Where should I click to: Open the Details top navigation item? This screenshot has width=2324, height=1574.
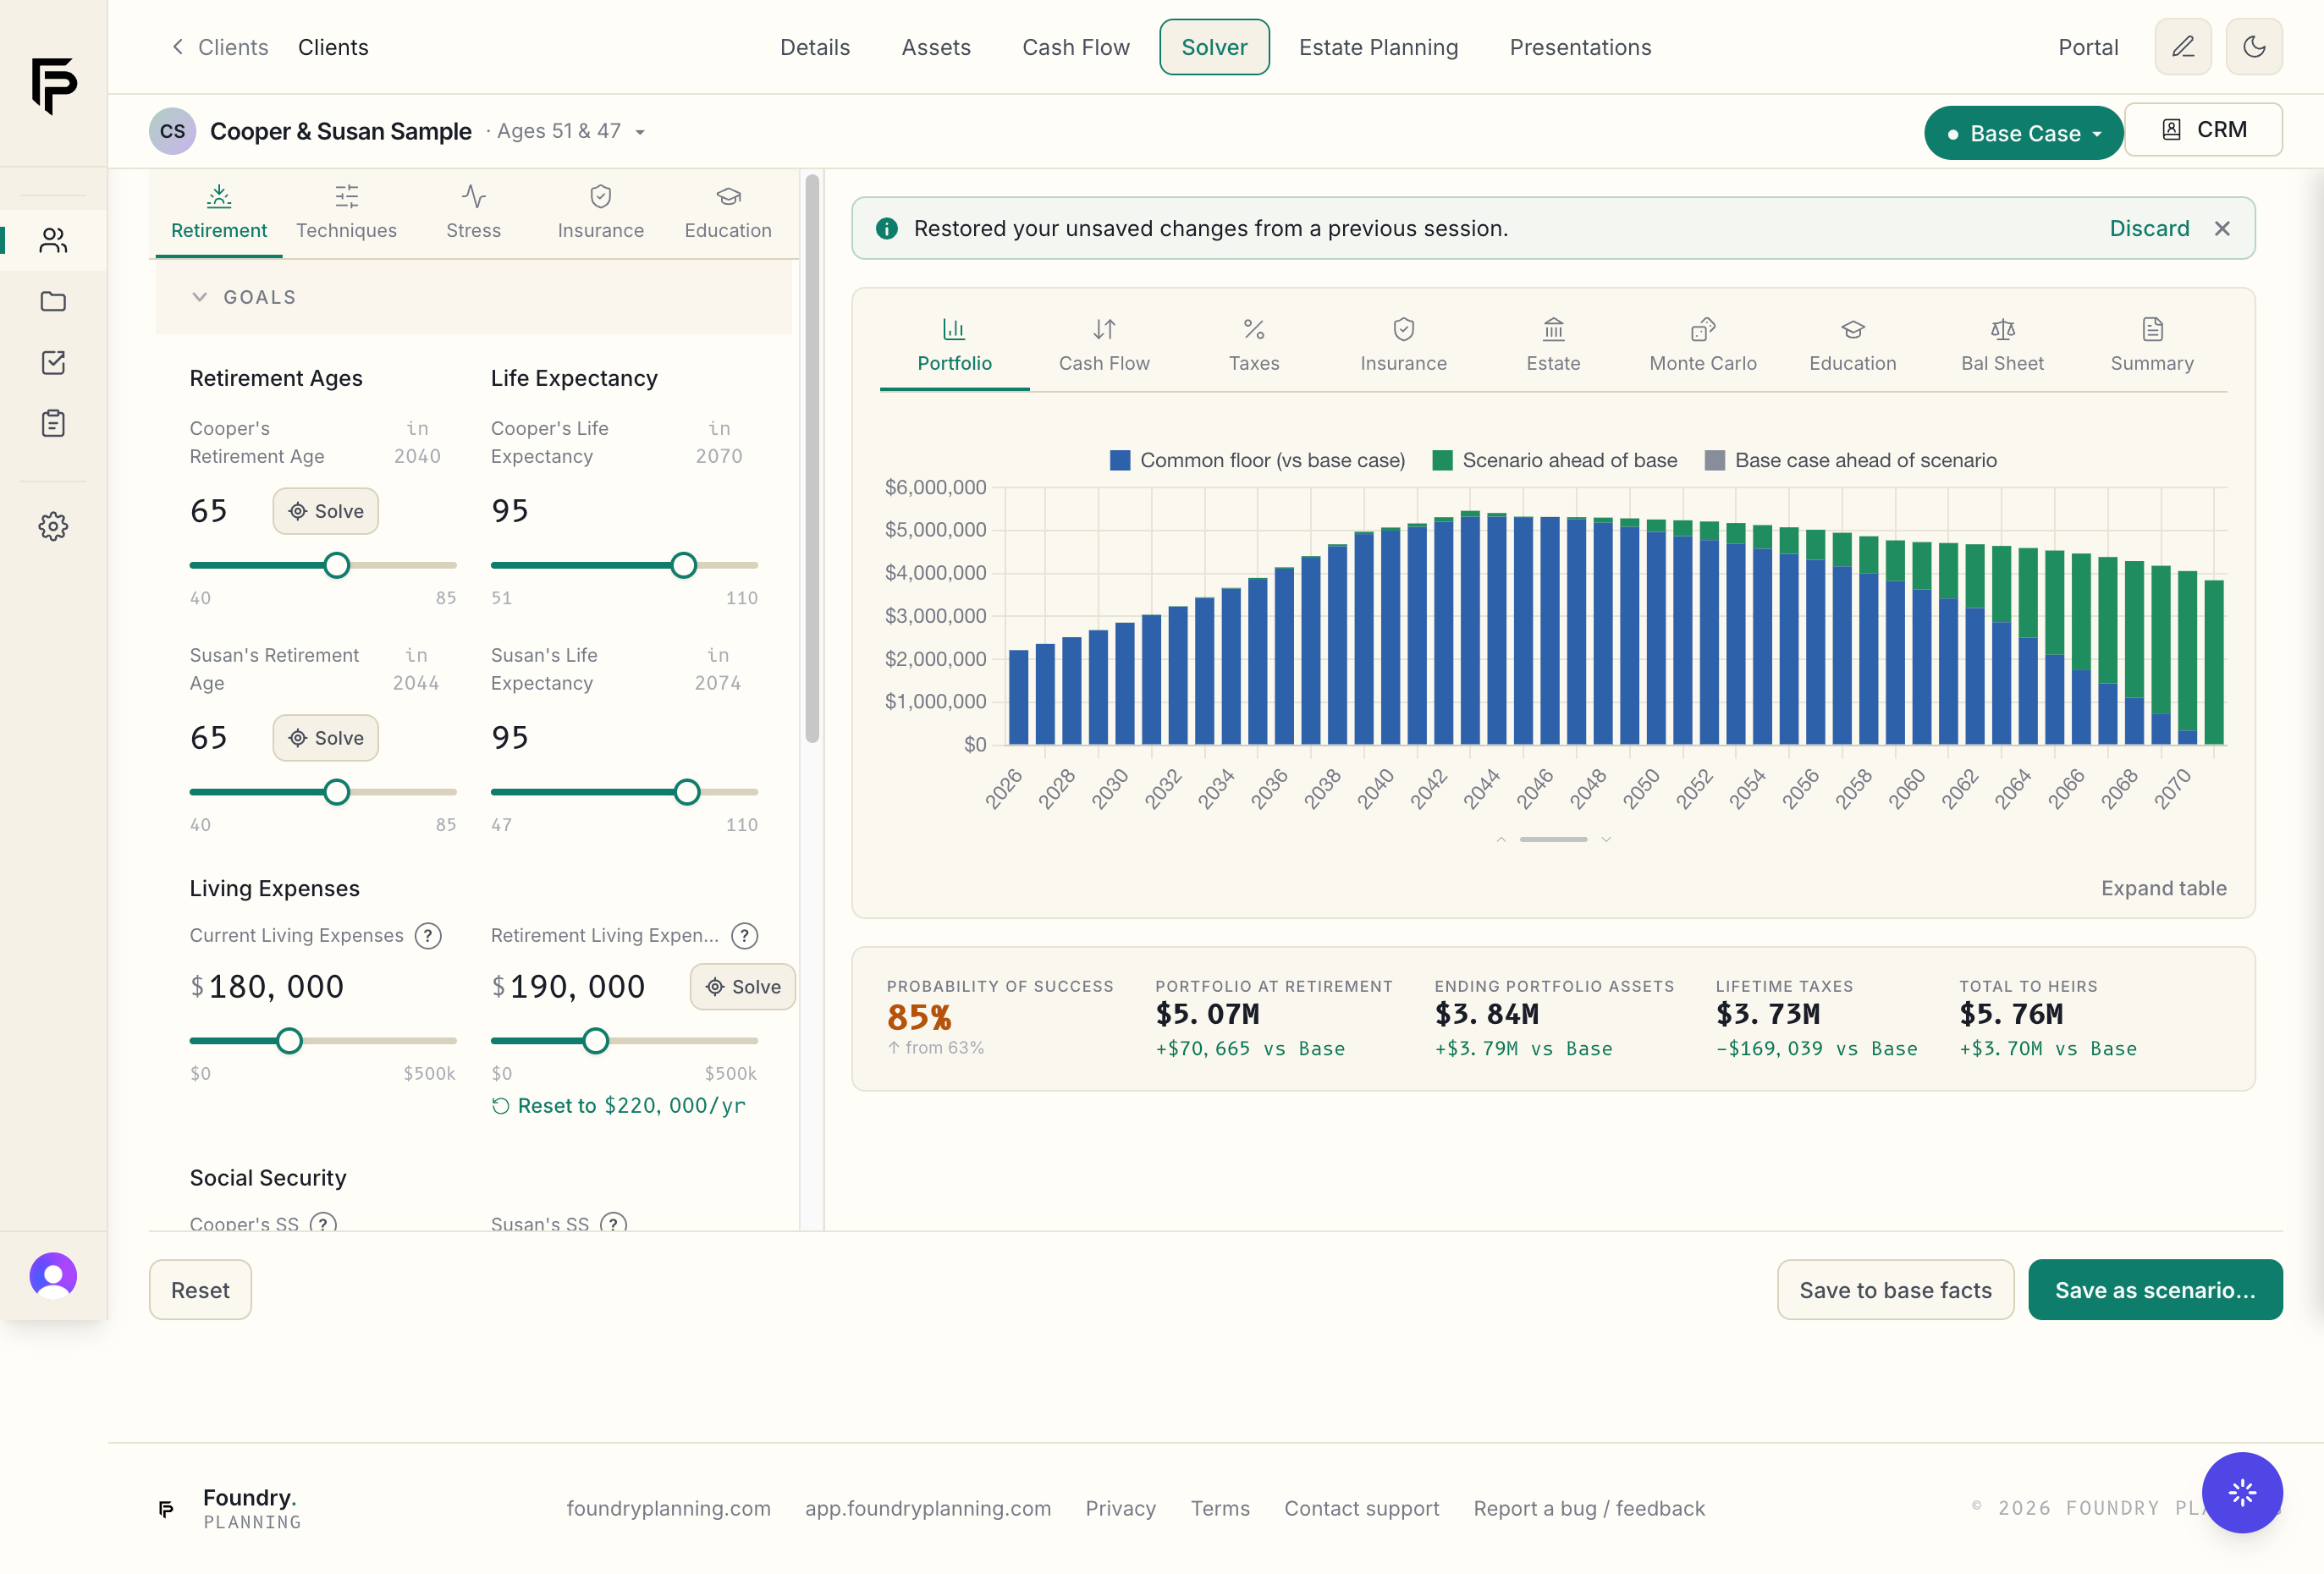pos(815,47)
